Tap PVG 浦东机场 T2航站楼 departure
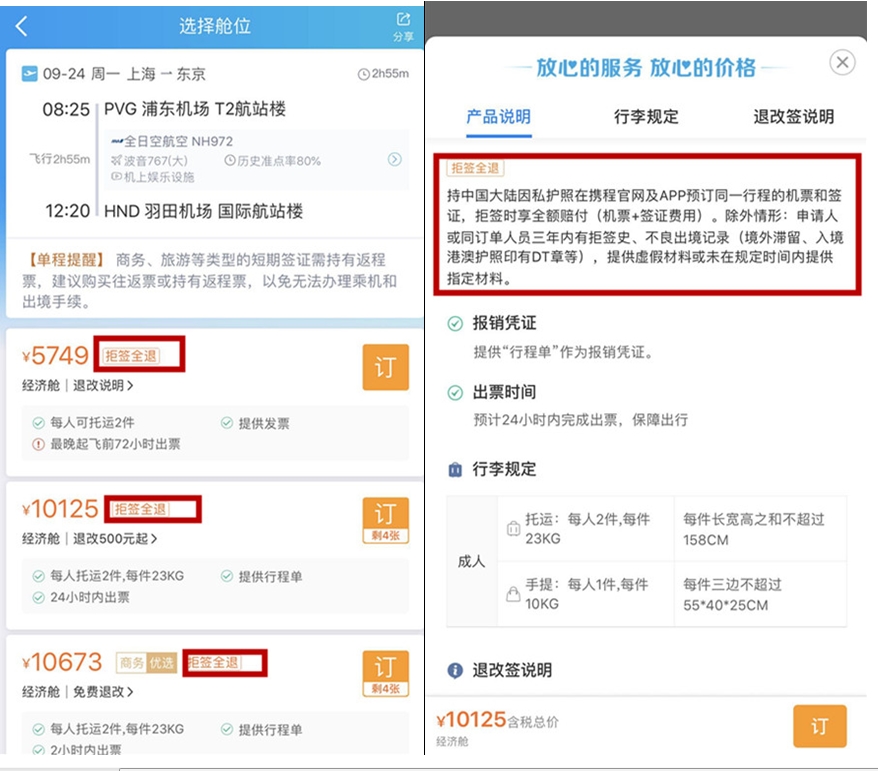The width and height of the screenshot is (878, 771). click(195, 109)
